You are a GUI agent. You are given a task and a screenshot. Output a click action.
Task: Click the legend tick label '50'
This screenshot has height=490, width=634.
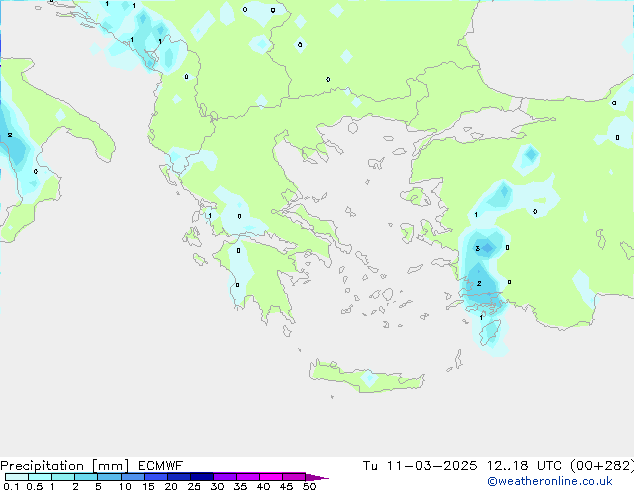pos(309,486)
